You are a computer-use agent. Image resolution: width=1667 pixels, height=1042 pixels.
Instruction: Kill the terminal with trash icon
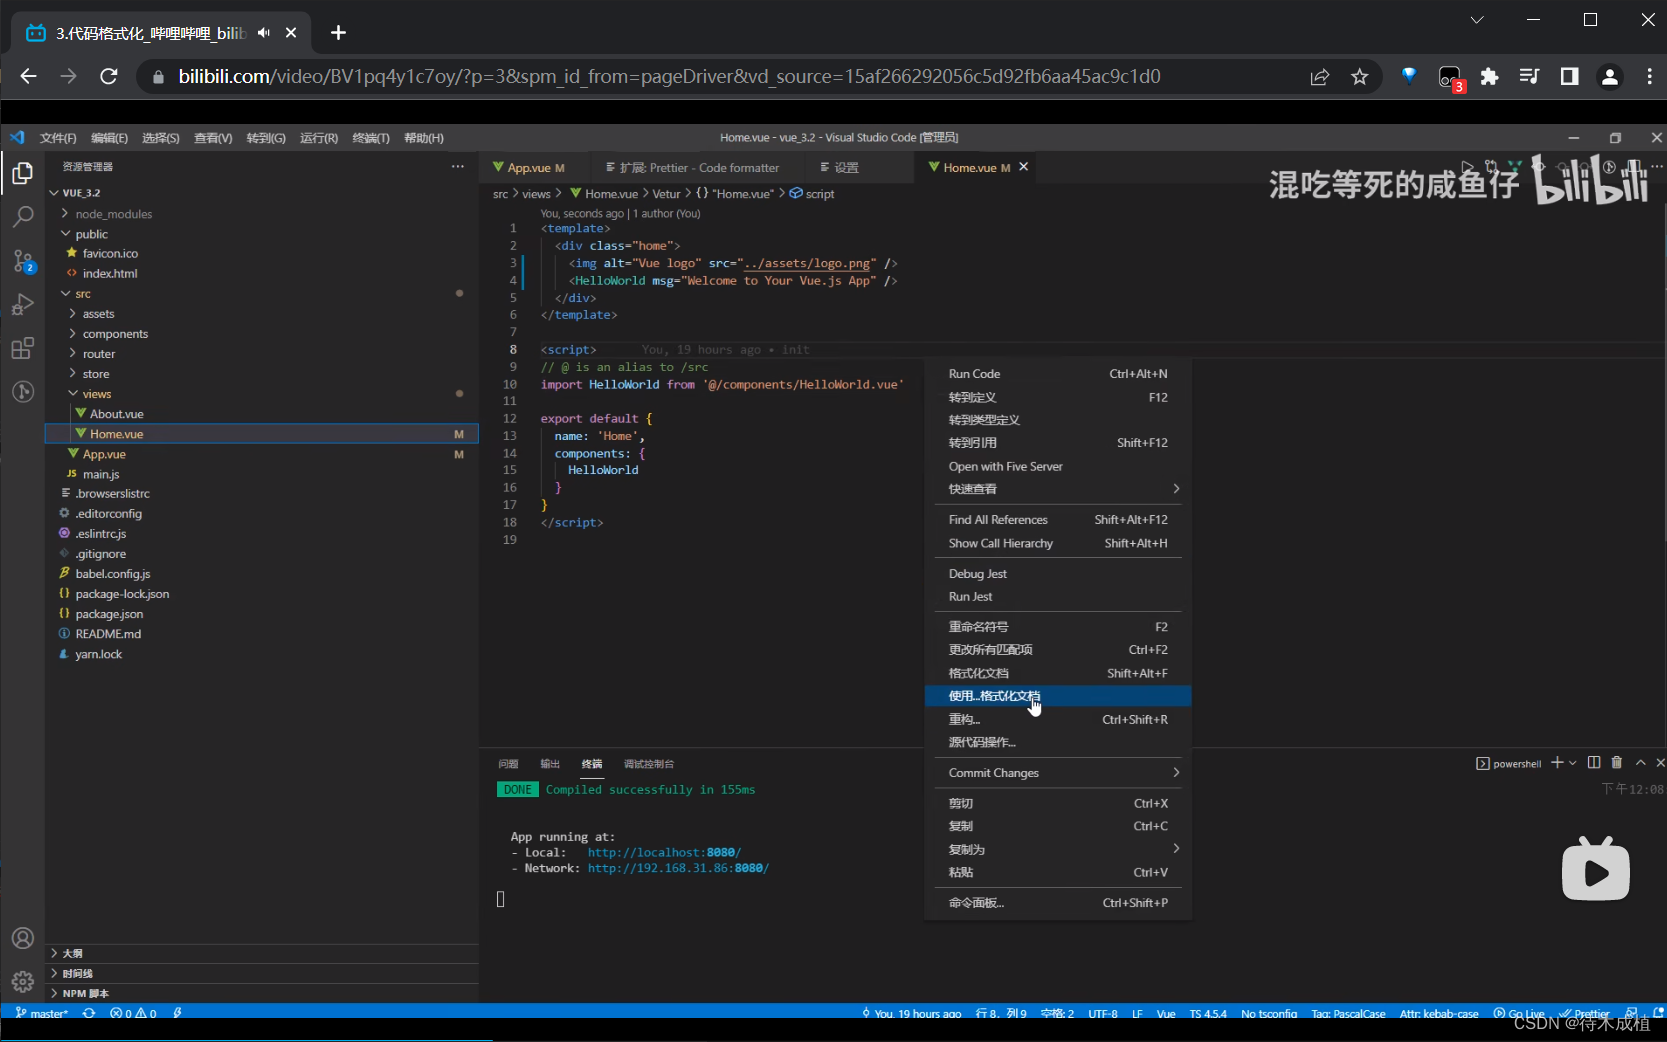pyautogui.click(x=1617, y=763)
